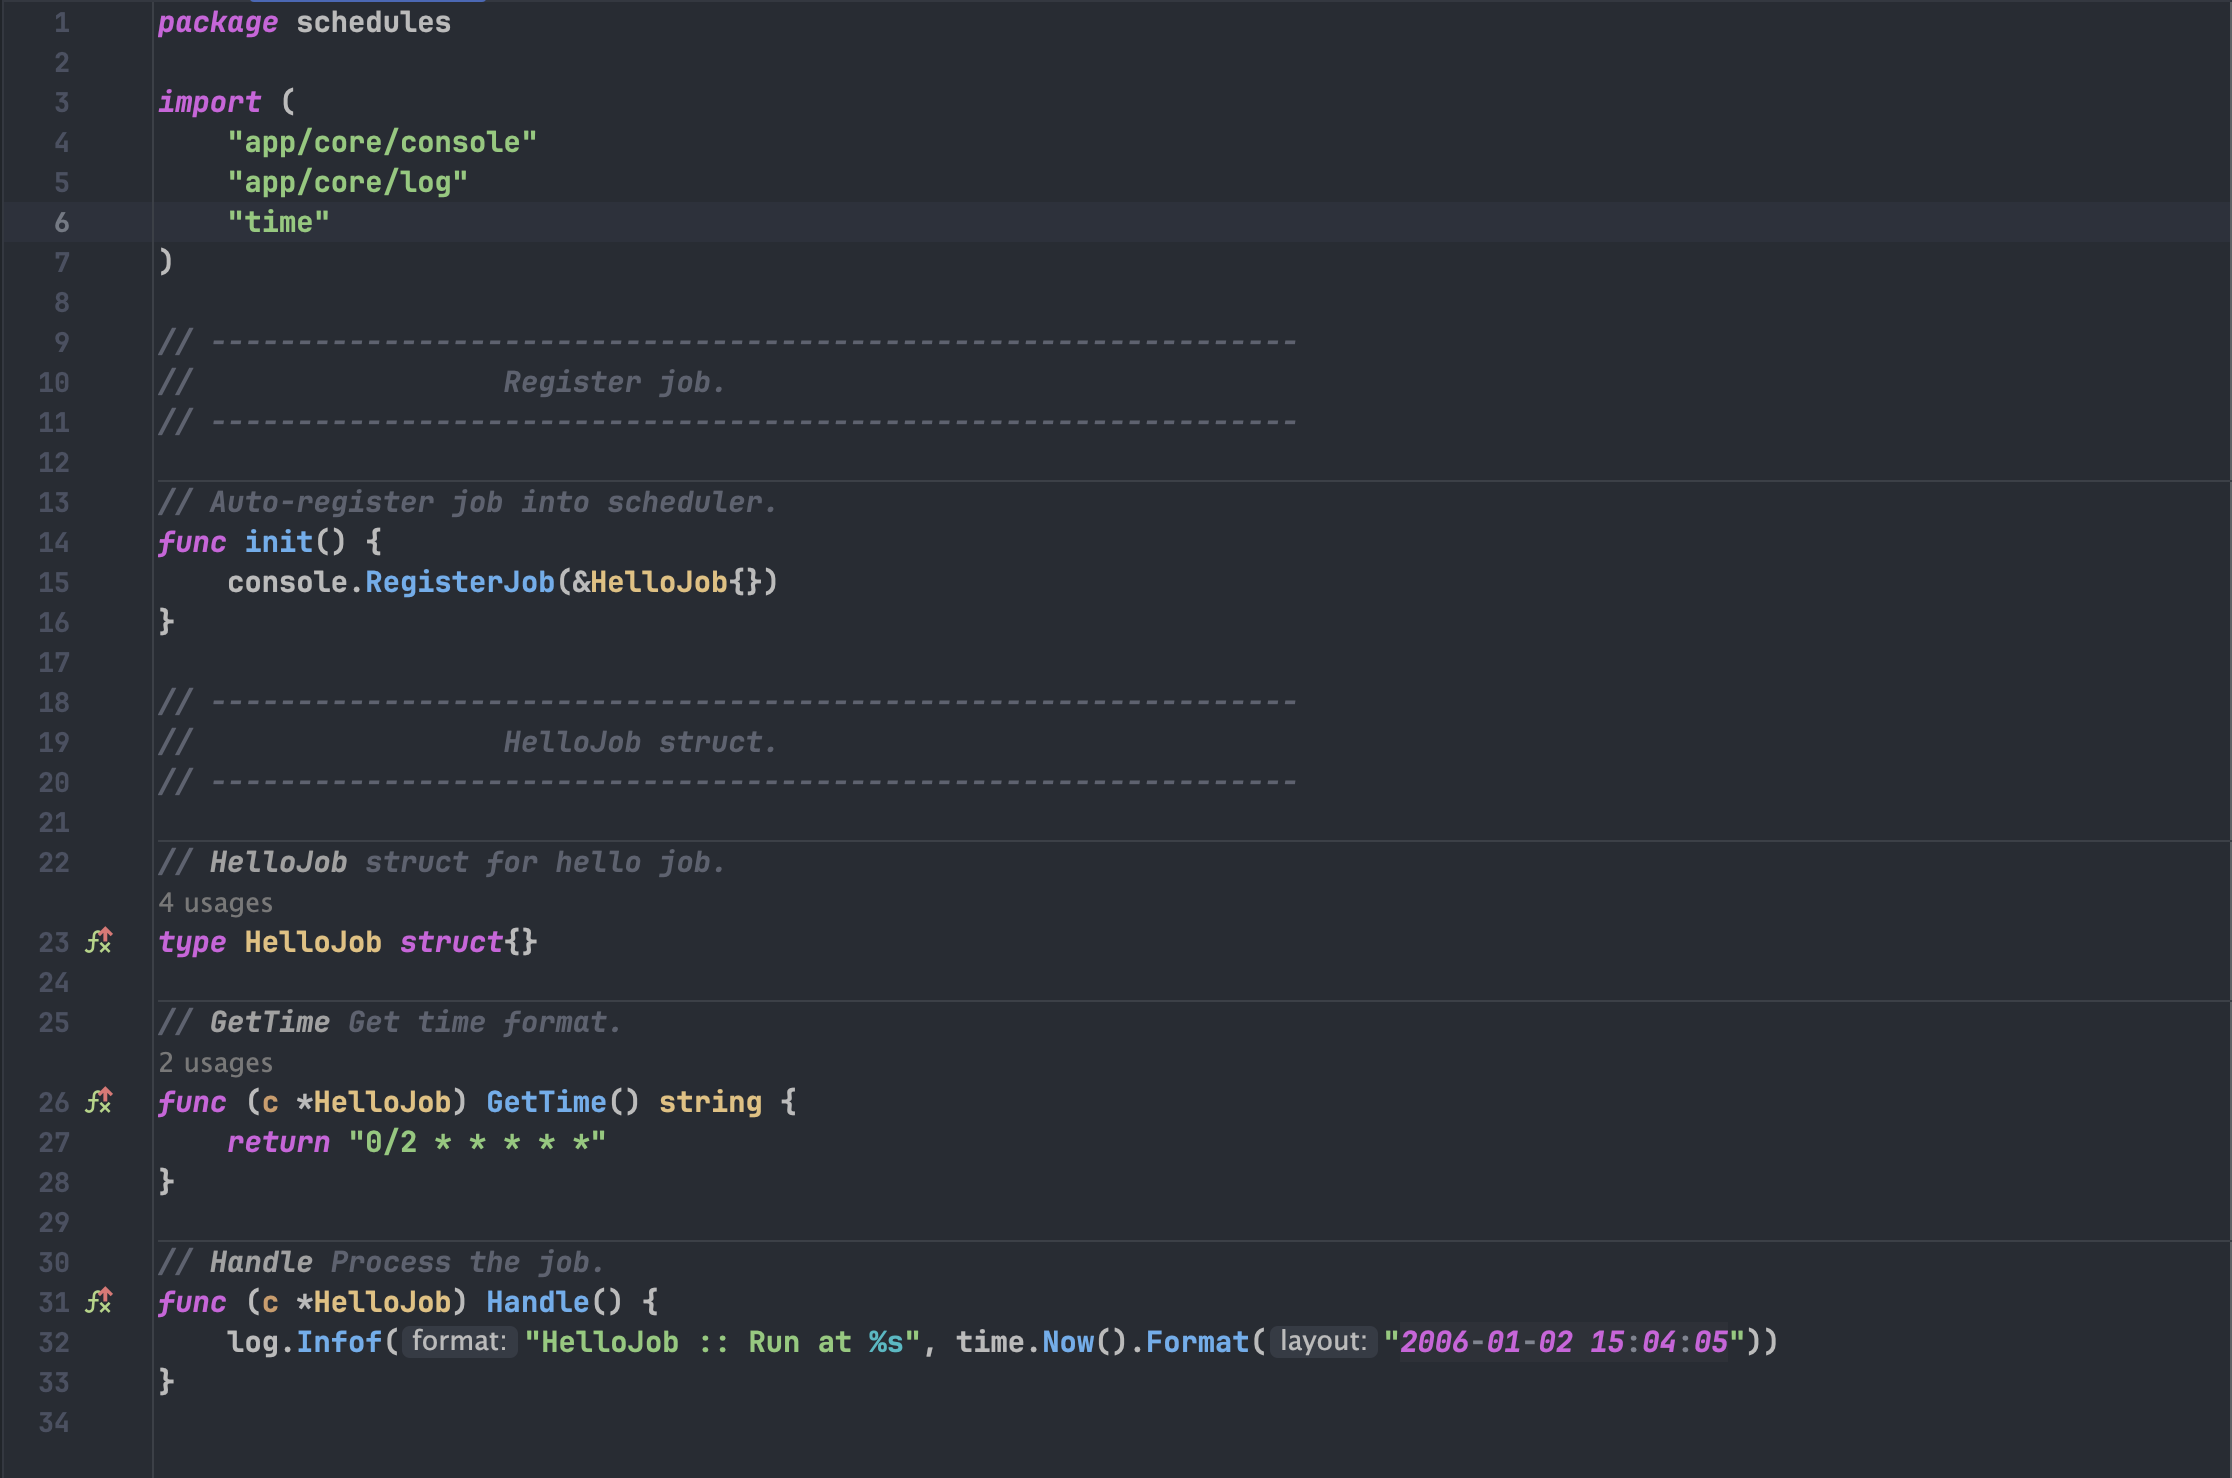The width and height of the screenshot is (2232, 1478).
Task: Click the implements gutter icon on line 23
Action: [99, 941]
